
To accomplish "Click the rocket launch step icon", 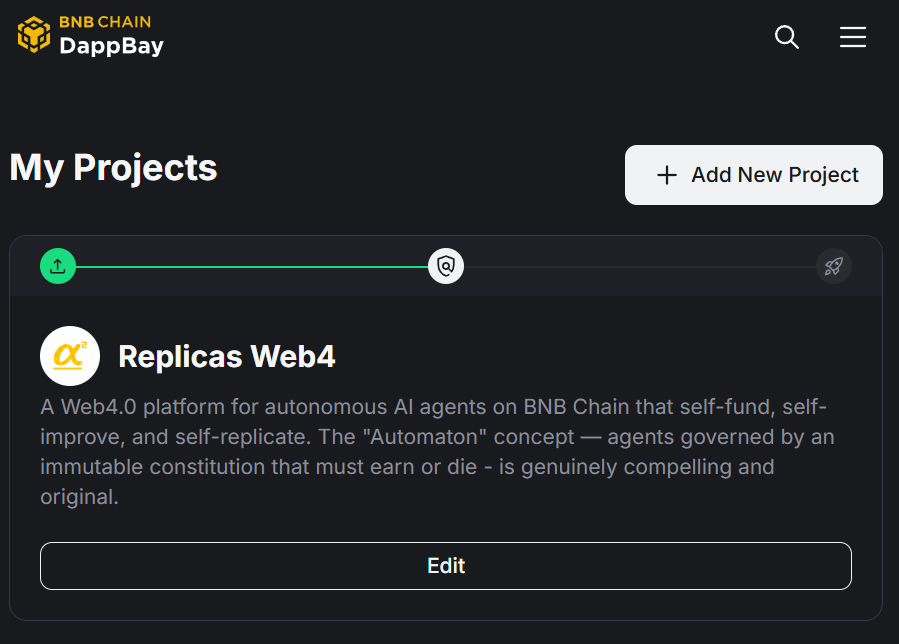I will coord(834,266).
